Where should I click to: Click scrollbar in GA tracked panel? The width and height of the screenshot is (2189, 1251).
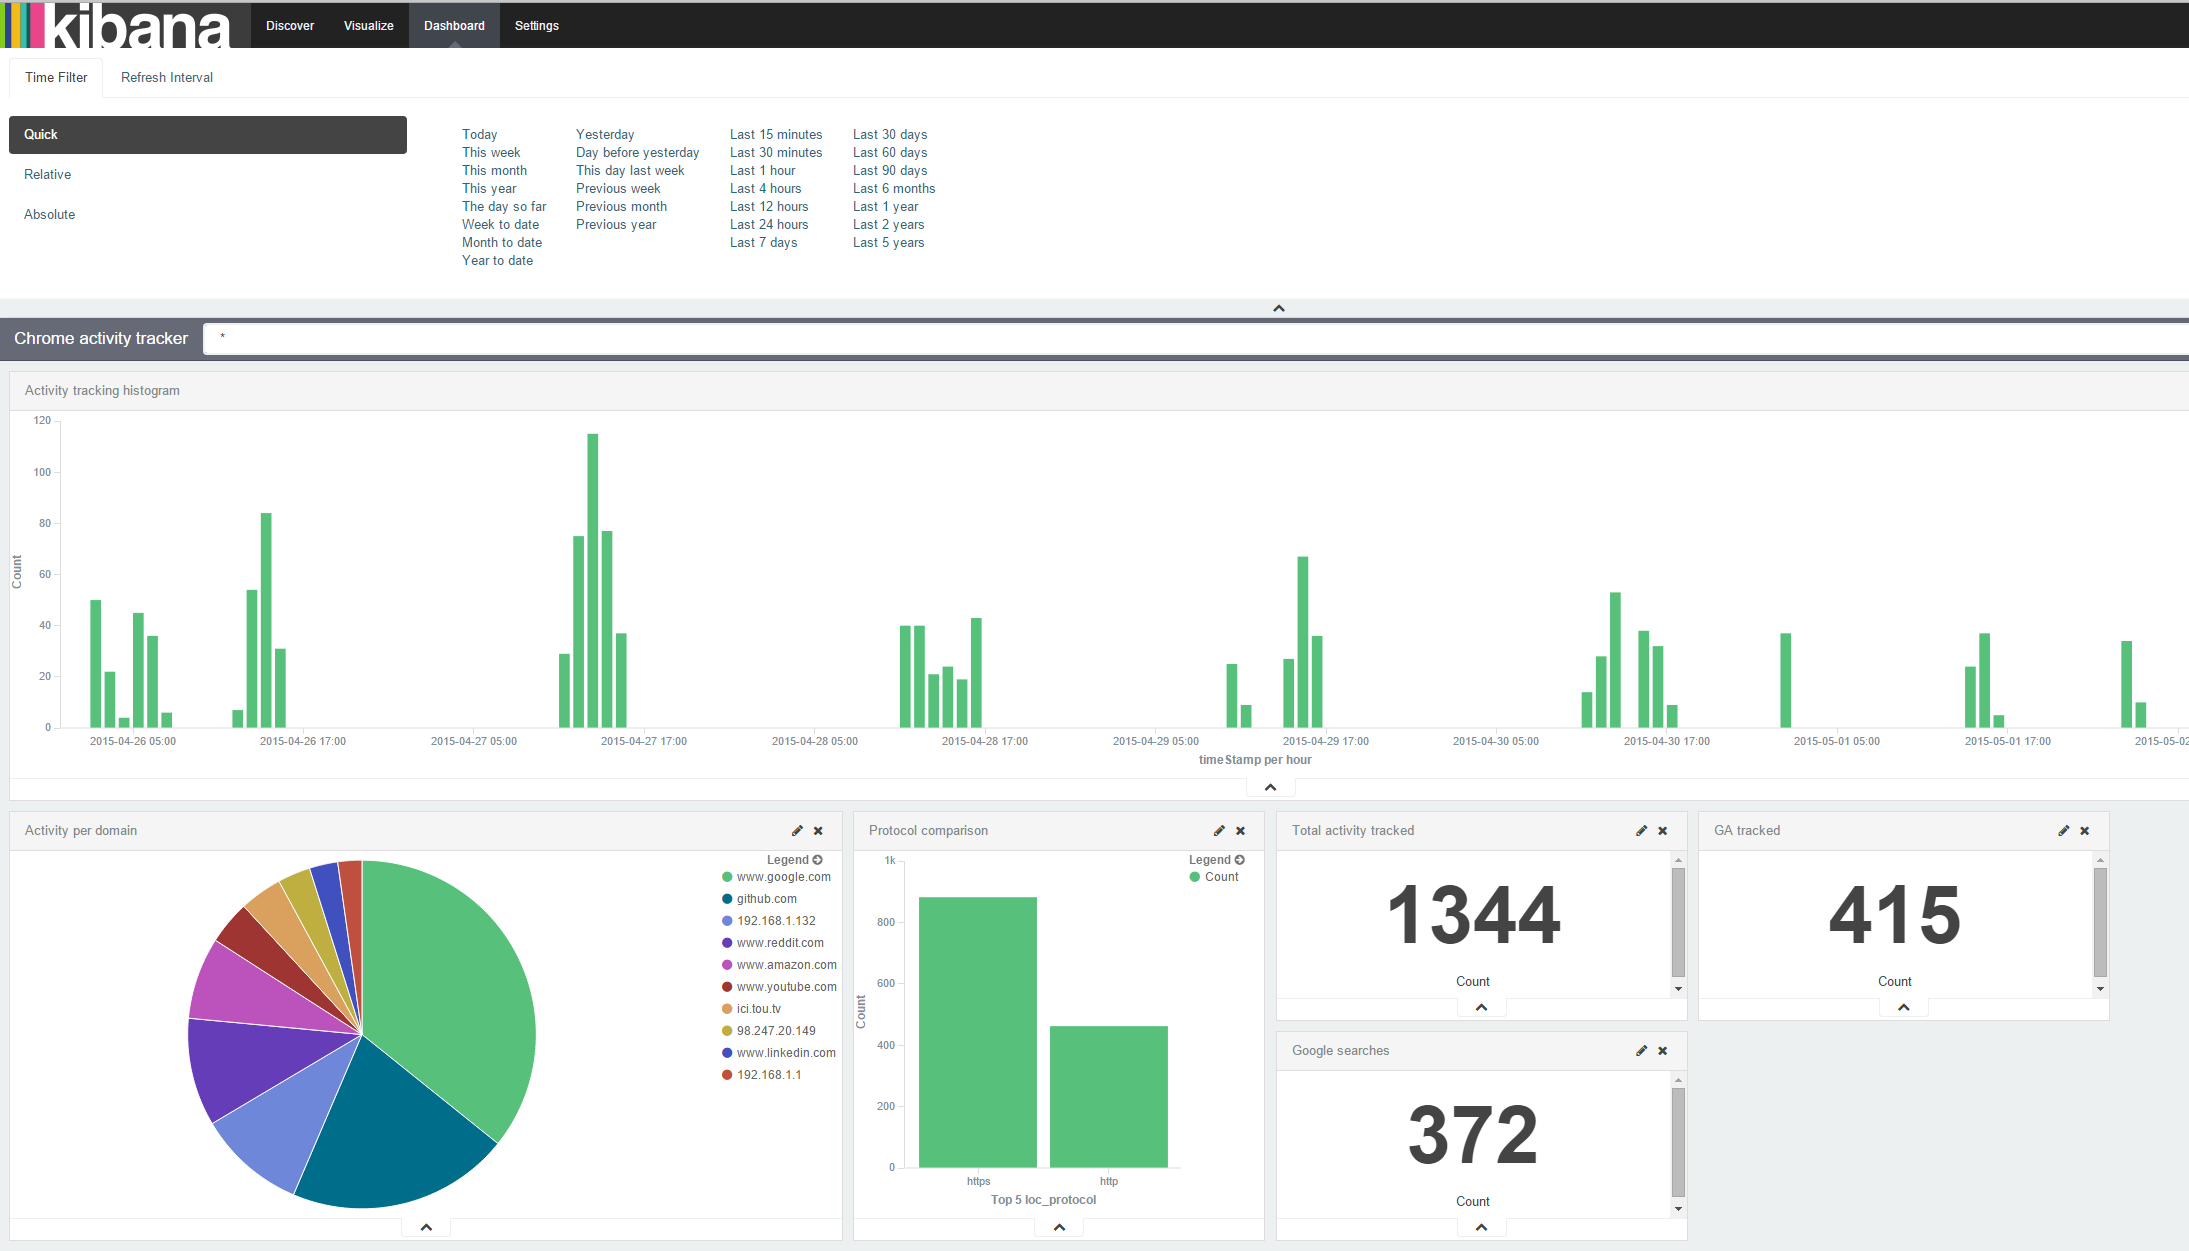(2100, 922)
